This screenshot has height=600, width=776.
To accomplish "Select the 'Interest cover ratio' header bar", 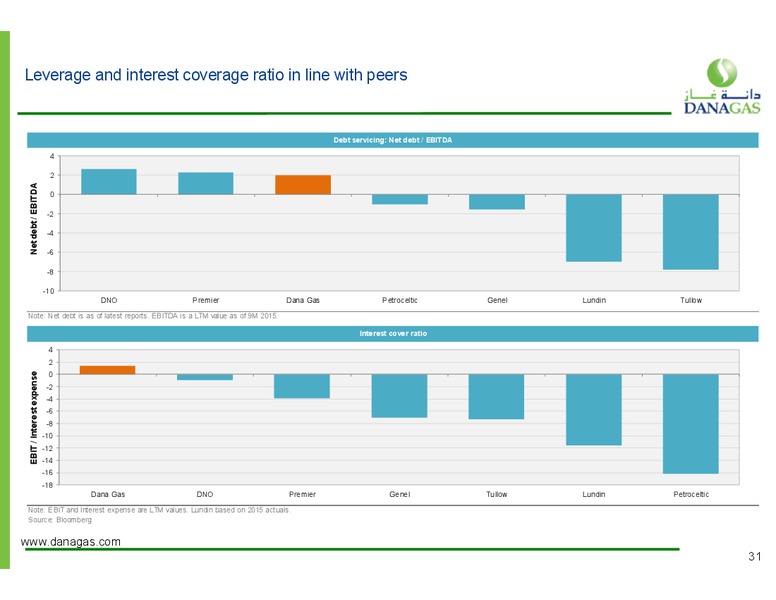I will 392,334.
